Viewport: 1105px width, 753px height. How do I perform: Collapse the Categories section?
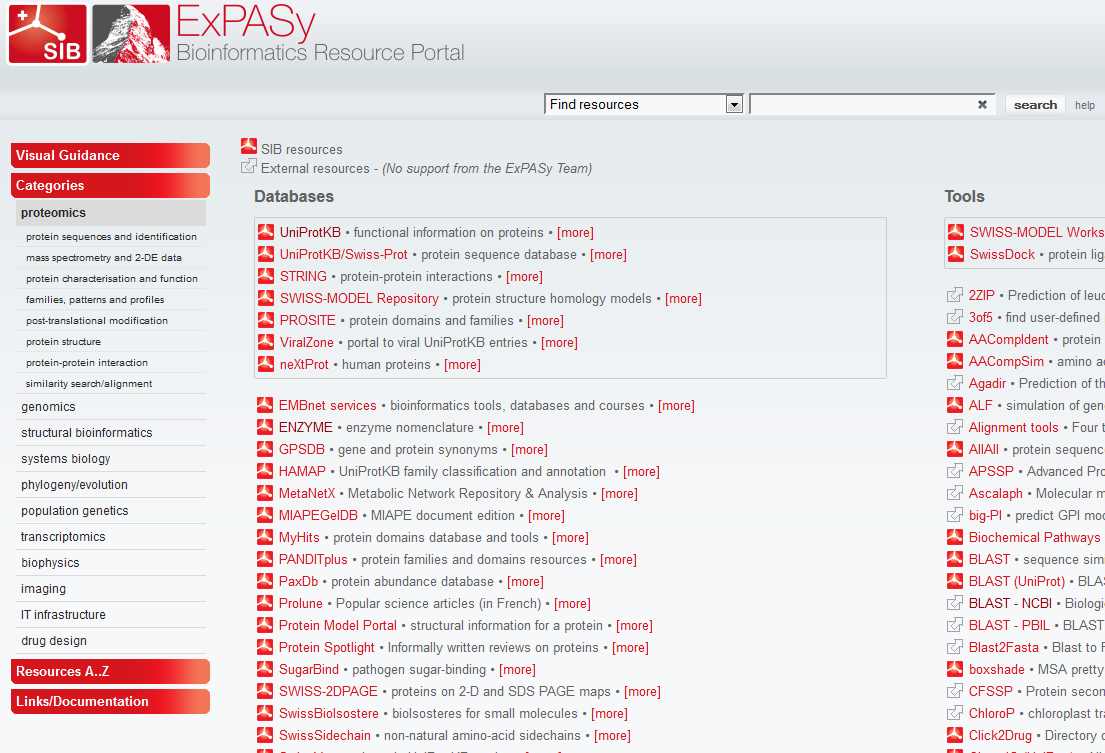pyautogui.click(x=110, y=185)
